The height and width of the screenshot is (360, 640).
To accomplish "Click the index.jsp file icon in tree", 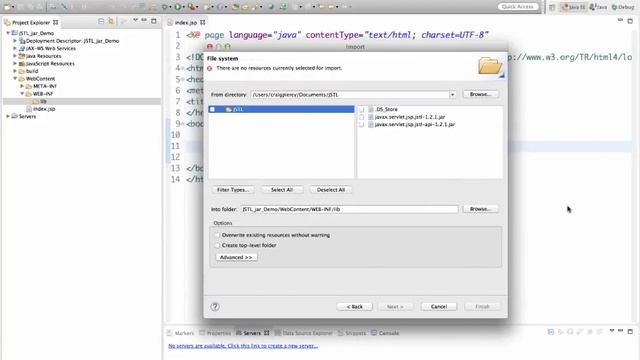I will [x=29, y=109].
